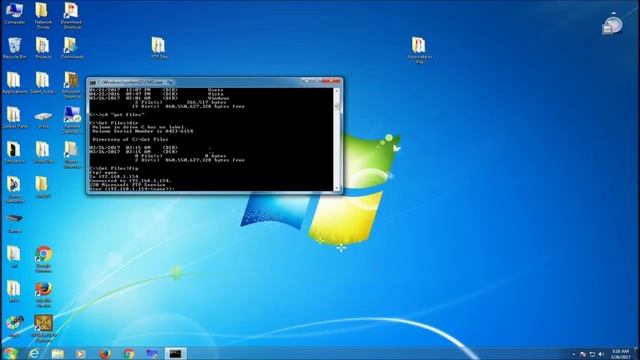Open the Mozilla Firefox desktop shortcut
This screenshot has width=640, height=360.
43,294
